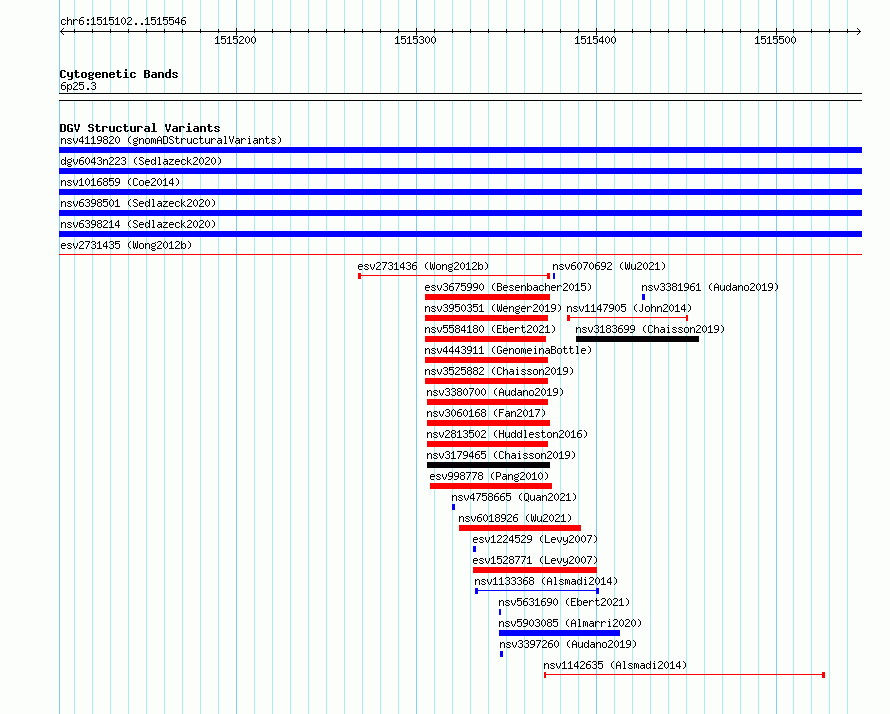Click the small blue marker under nsv4758665

pyautogui.click(x=454, y=507)
